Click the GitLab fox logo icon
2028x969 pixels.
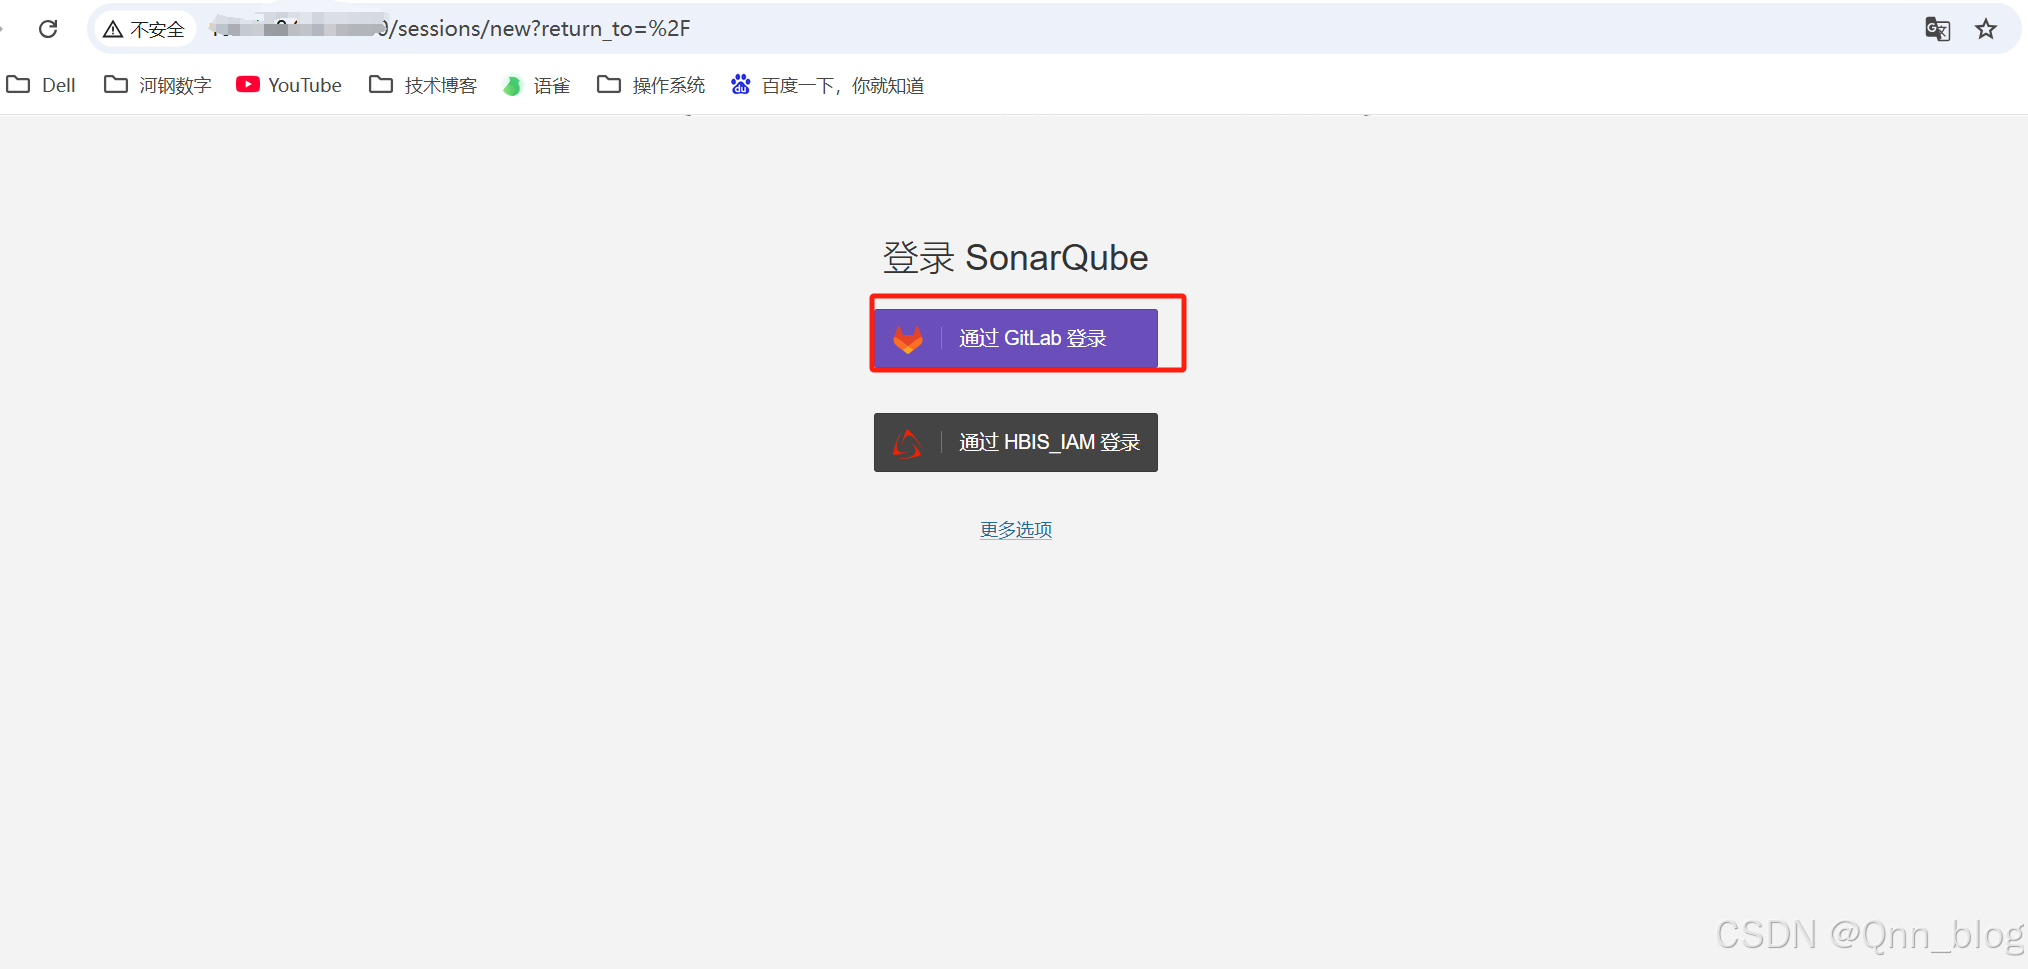coord(909,338)
